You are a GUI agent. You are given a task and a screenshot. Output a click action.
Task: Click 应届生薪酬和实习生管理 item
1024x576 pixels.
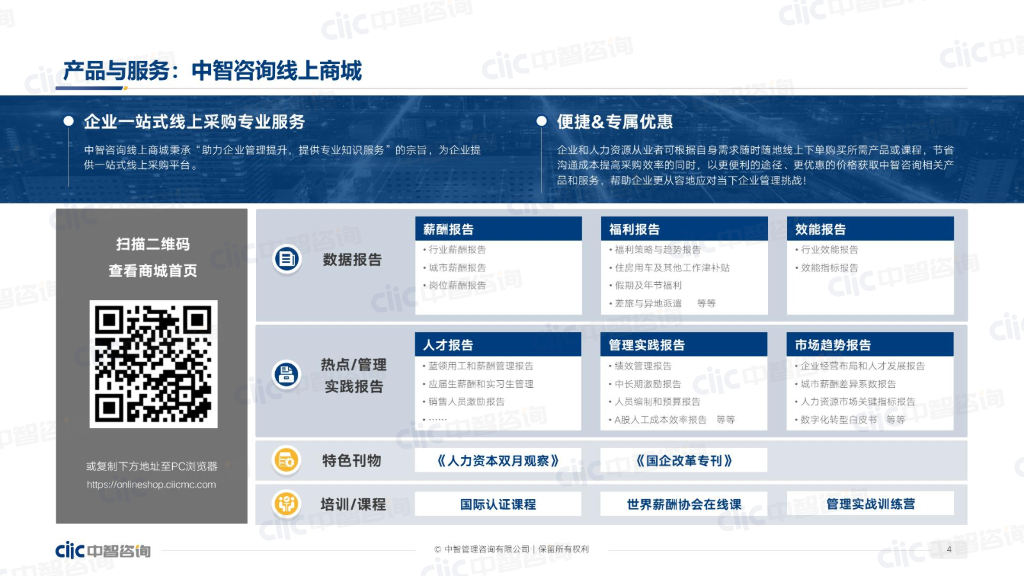pyautogui.click(x=481, y=384)
